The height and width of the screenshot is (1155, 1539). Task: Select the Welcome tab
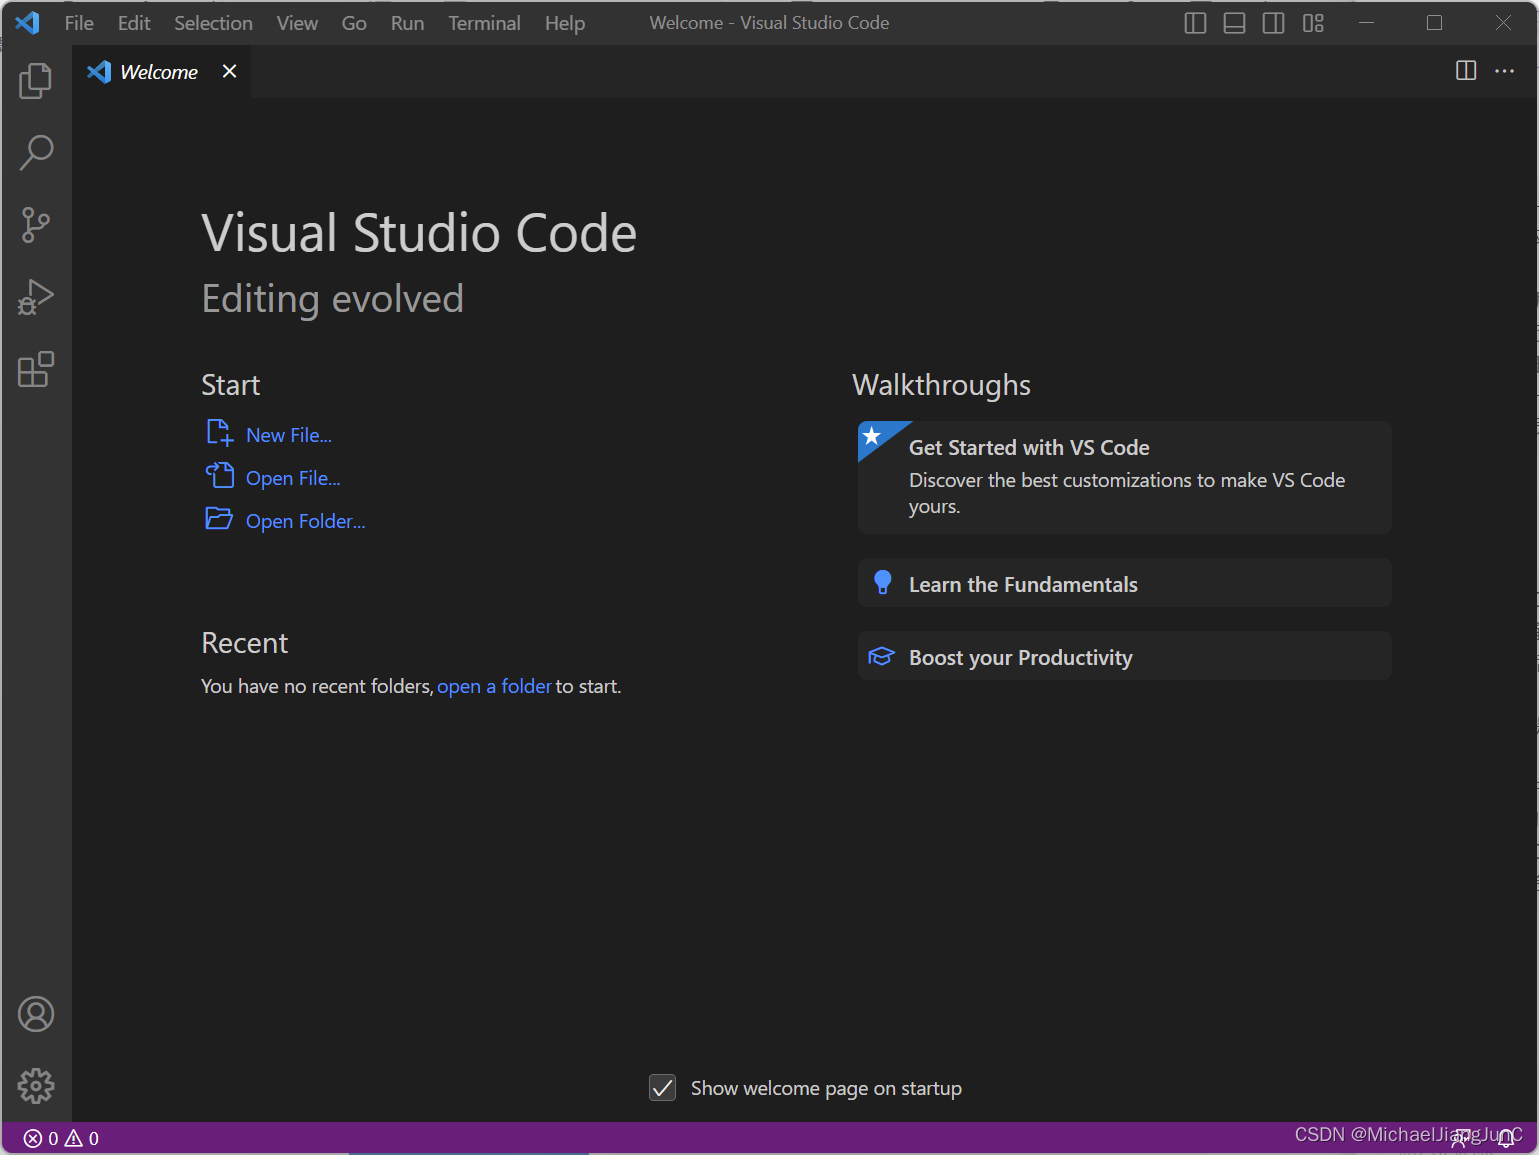pos(161,71)
